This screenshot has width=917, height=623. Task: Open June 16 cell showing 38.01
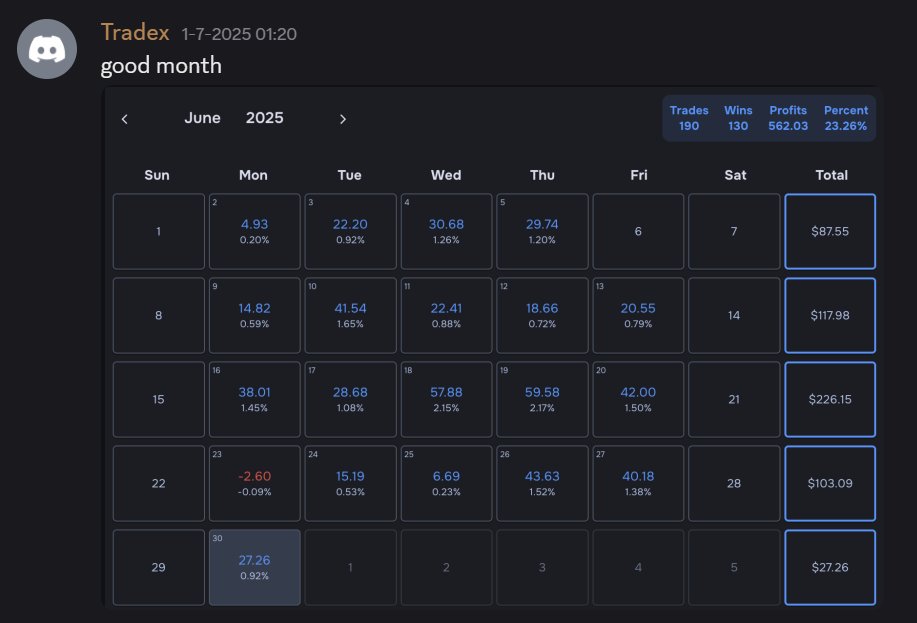click(254, 400)
